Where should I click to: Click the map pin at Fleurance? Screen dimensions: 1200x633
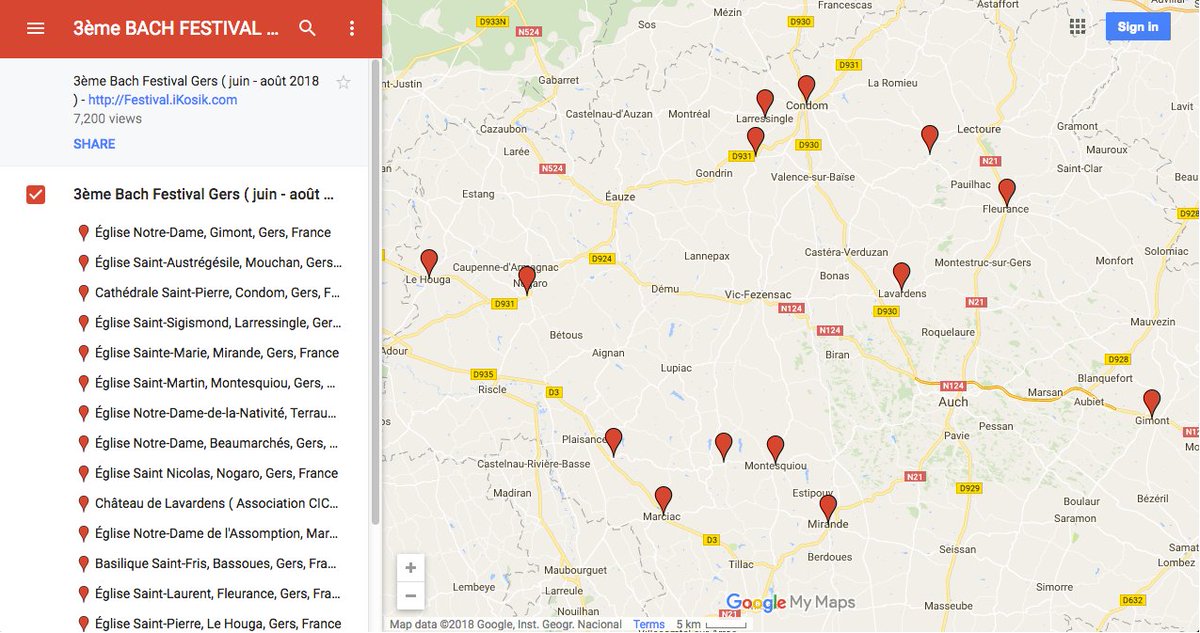1007,192
